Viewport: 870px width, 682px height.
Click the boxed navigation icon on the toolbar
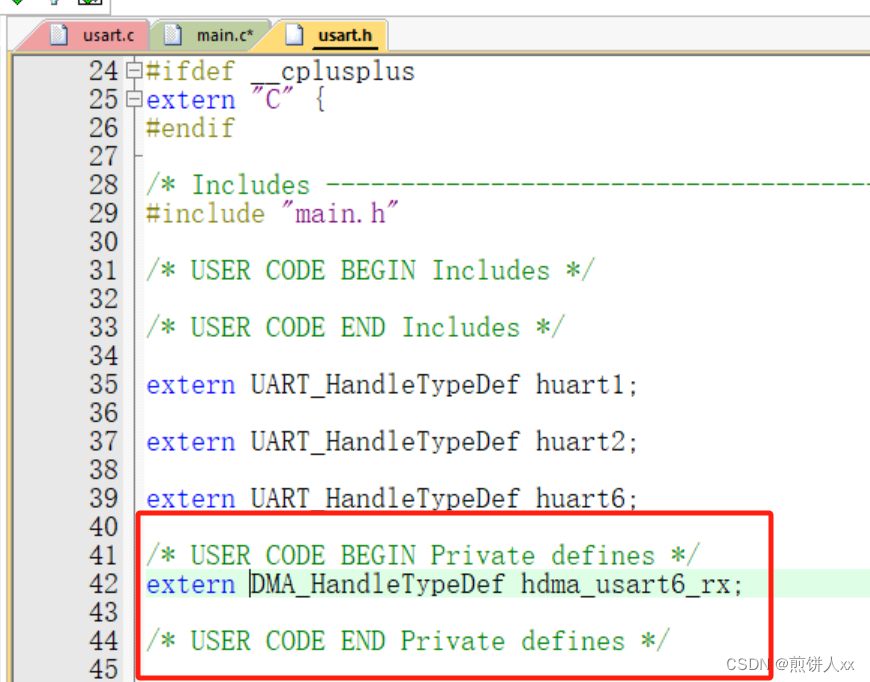coord(88,5)
